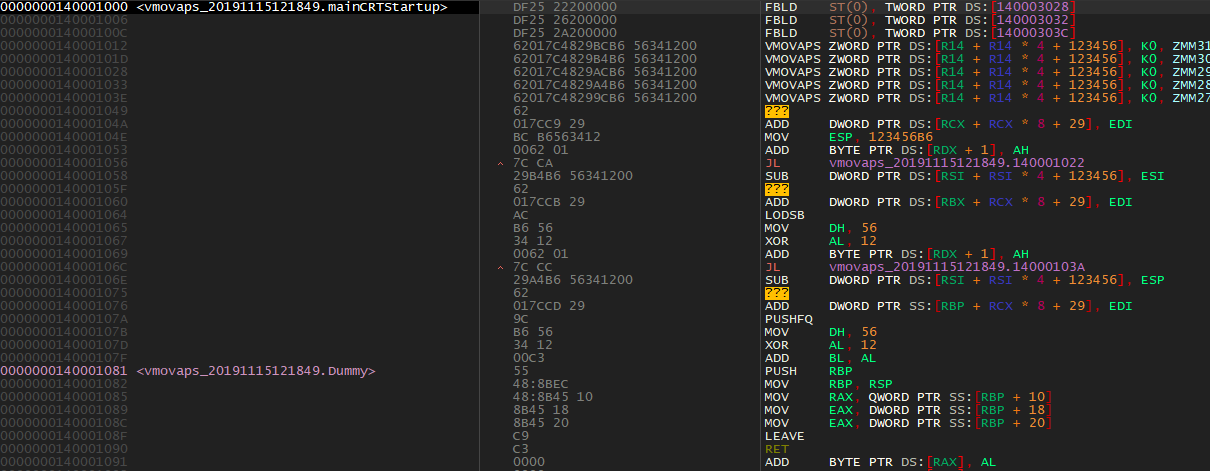Click bytes 7C CA
Image resolution: width=1210 pixels, height=471 pixels.
(532, 163)
